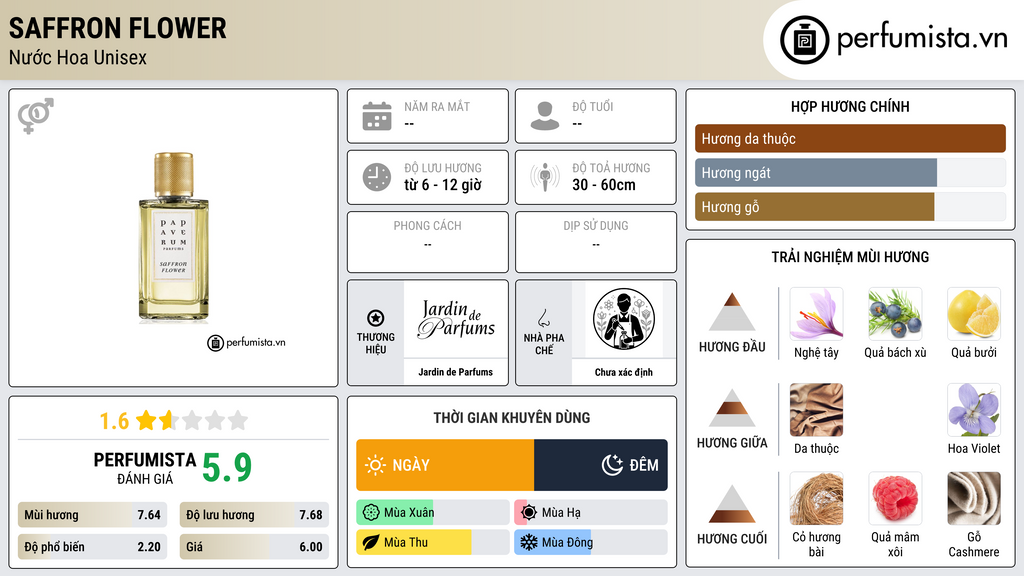
Task: Click the Chưa xác định perfumer label
Action: (x=624, y=372)
